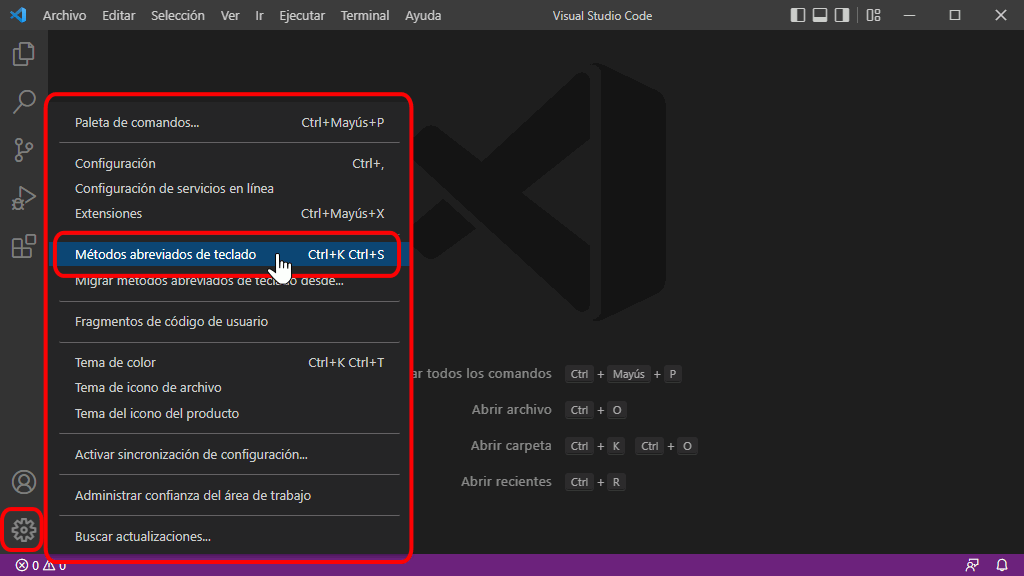Select Activar sincronización de configuración...
1024x576 pixels.
tap(229, 455)
